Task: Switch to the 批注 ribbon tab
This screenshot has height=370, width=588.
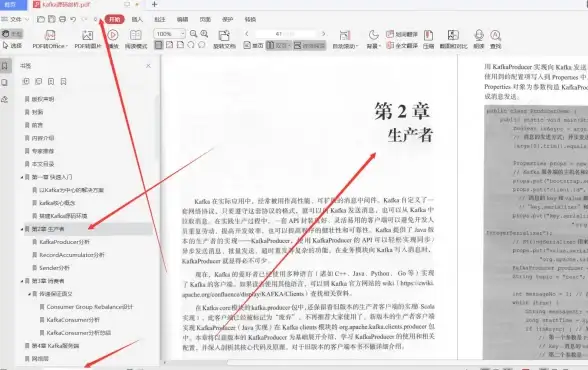Action: (x=160, y=19)
